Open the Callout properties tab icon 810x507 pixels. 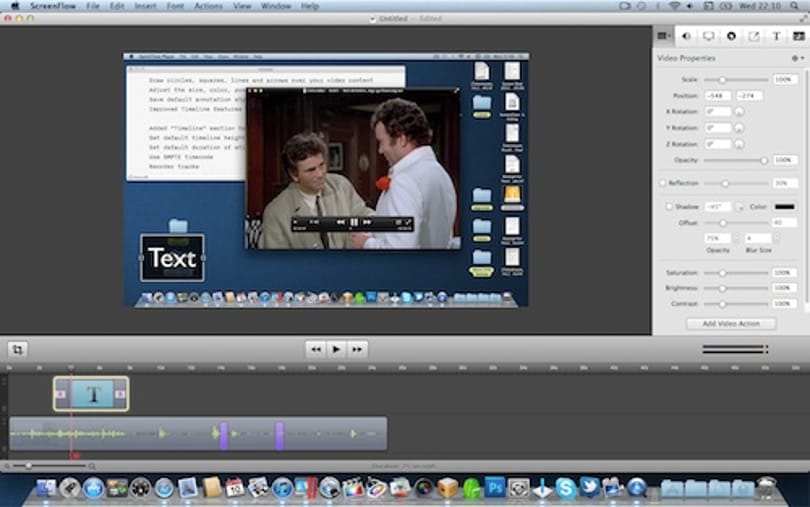(731, 36)
